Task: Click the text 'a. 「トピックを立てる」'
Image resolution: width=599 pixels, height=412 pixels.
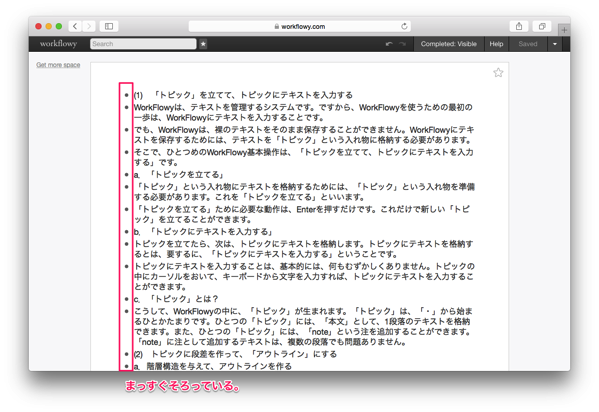Action: tap(178, 175)
